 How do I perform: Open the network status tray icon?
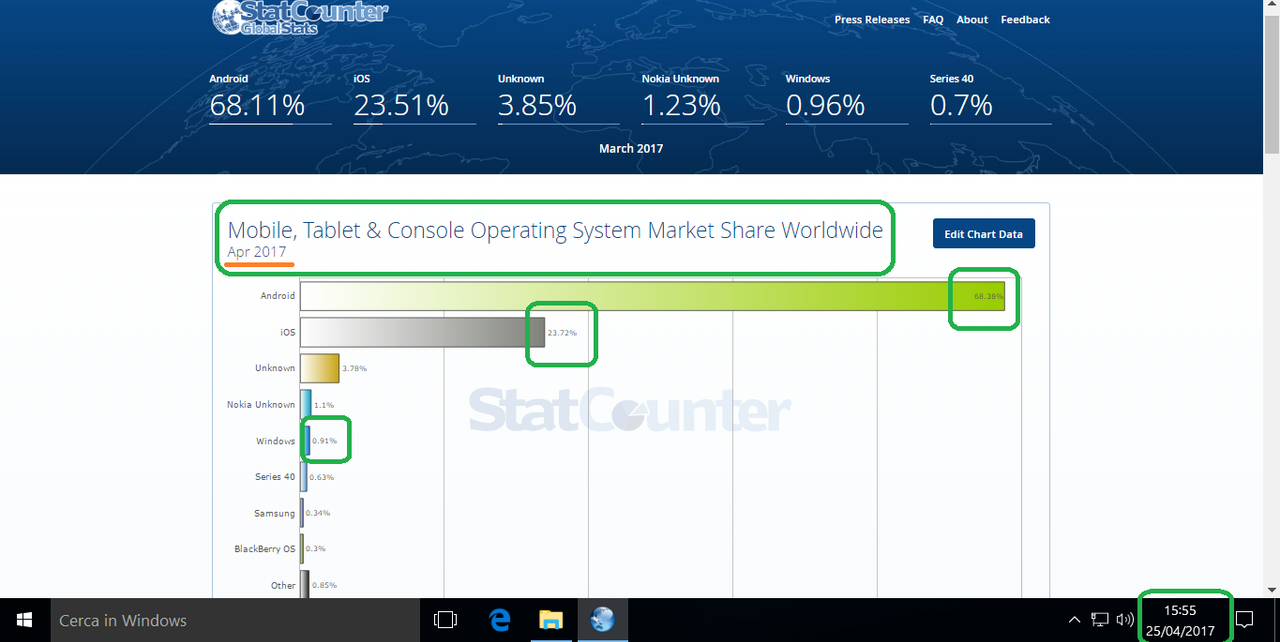pos(1100,620)
